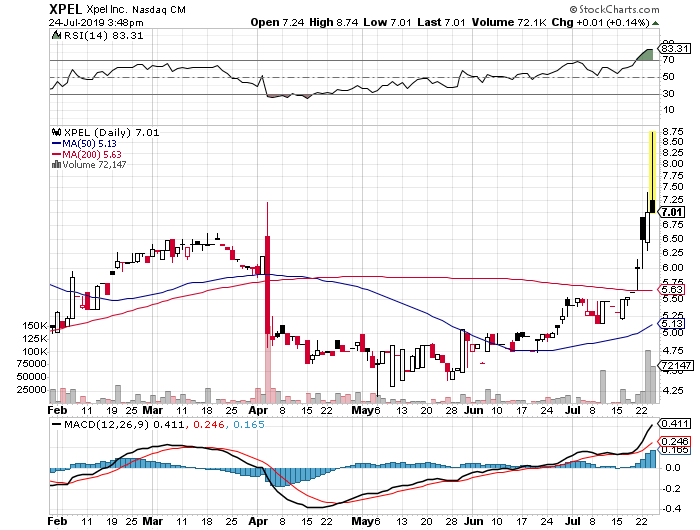Click the MACD axis label 0.0
This screenshot has width=700, height=530.
[673, 467]
